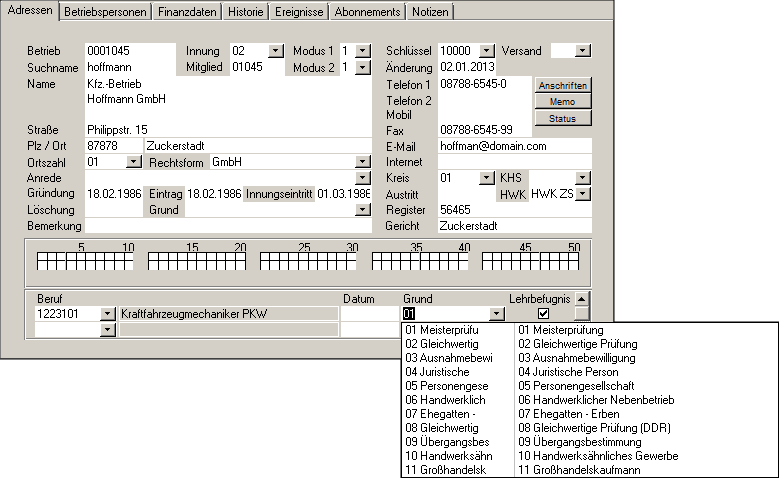Image resolution: width=779 pixels, height=478 pixels.
Task: Open the Finanzdaten tab
Action: 188,12
